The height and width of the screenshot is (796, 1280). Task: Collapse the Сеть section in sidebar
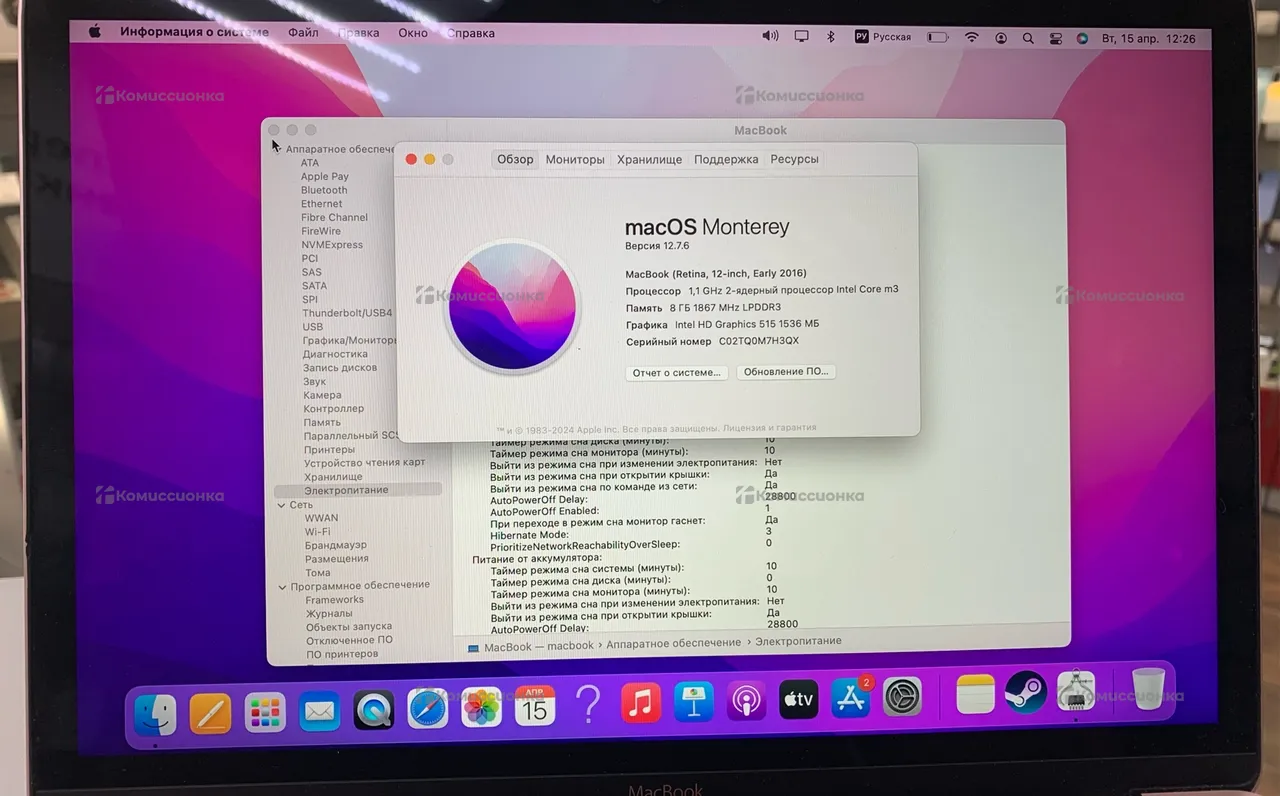[281, 505]
